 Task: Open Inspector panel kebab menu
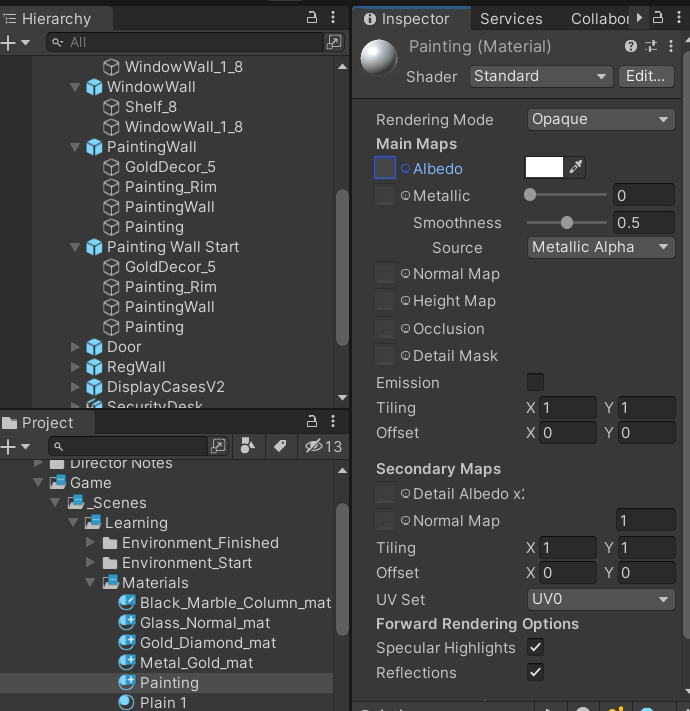coord(679,18)
